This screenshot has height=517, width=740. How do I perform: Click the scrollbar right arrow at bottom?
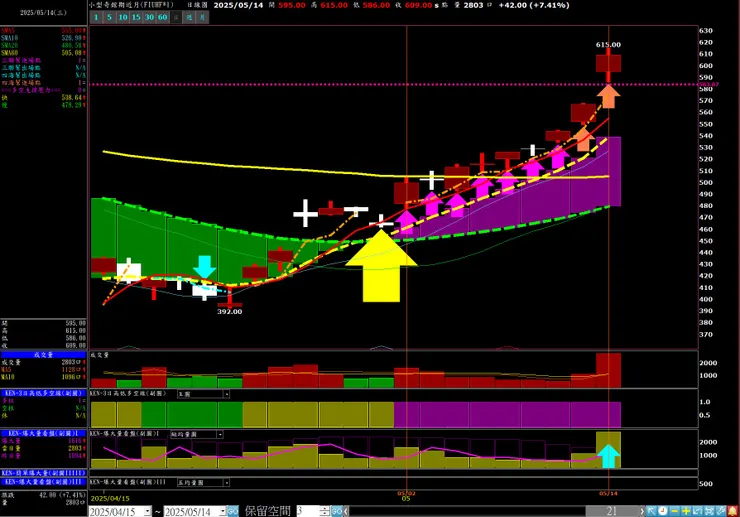pyautogui.click(x=642, y=511)
